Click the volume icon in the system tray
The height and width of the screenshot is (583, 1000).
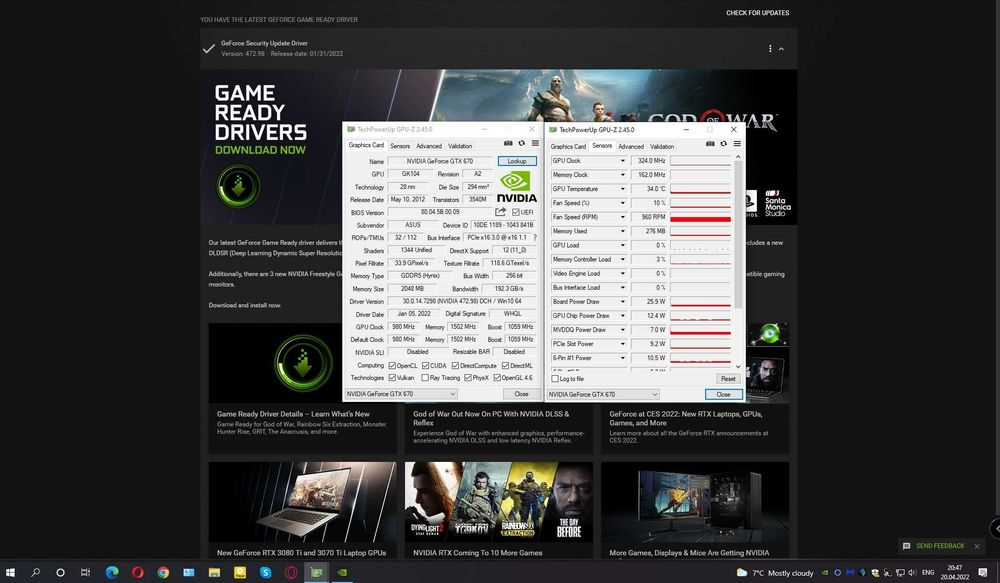click(912, 573)
